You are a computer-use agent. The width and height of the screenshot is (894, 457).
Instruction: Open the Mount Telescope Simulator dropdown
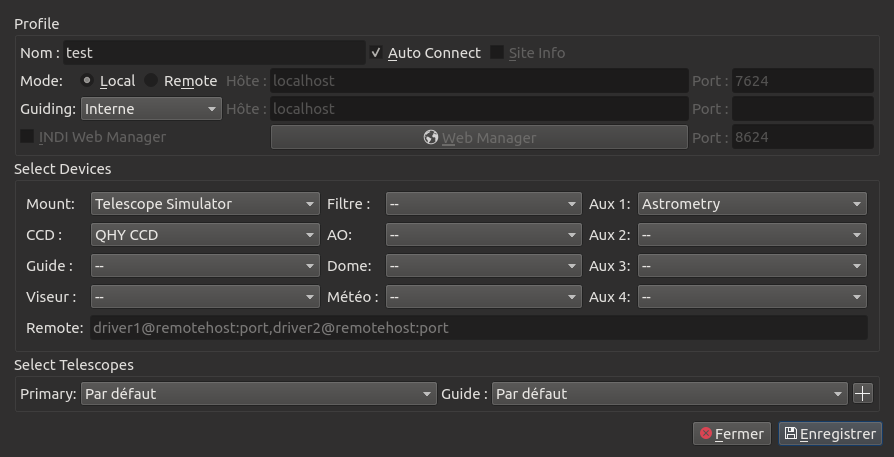pos(205,204)
